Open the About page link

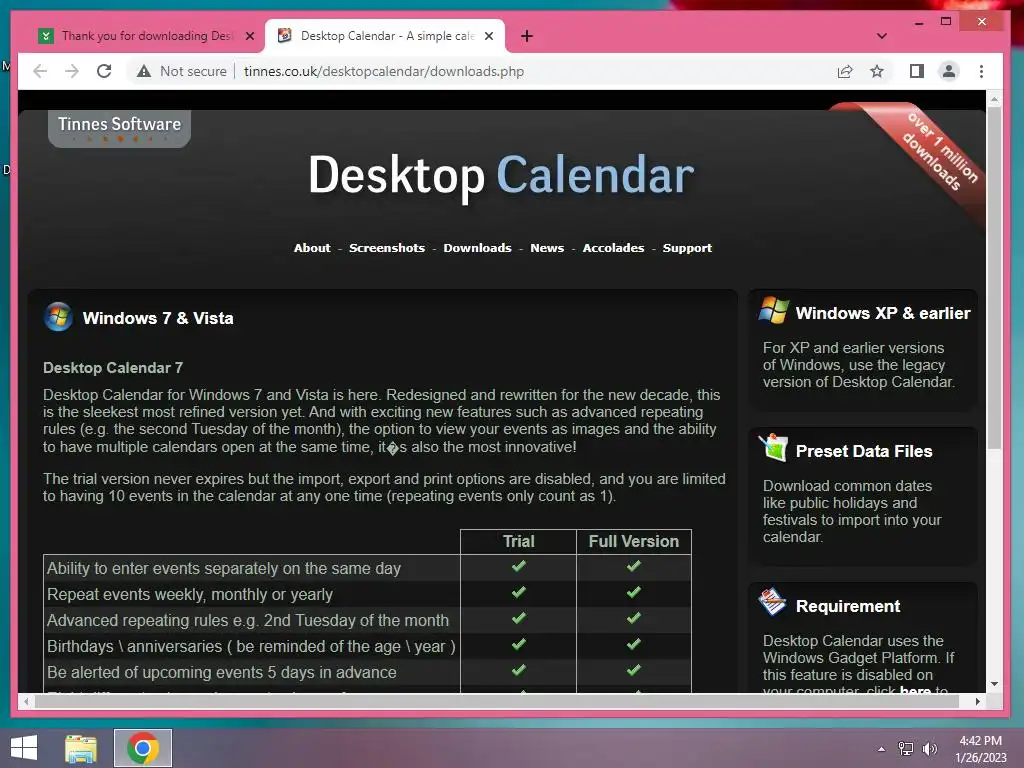(x=312, y=248)
